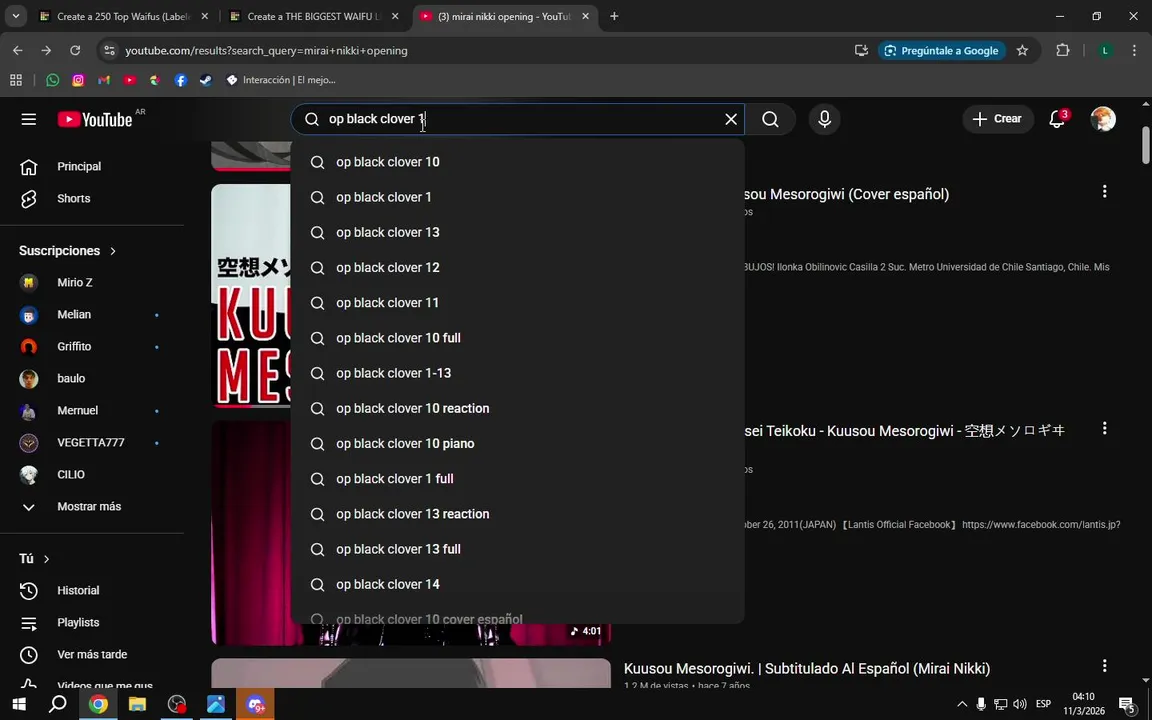Screen dimensions: 1152x720
Task: Show hidden system tray icons
Action: coord(962,705)
